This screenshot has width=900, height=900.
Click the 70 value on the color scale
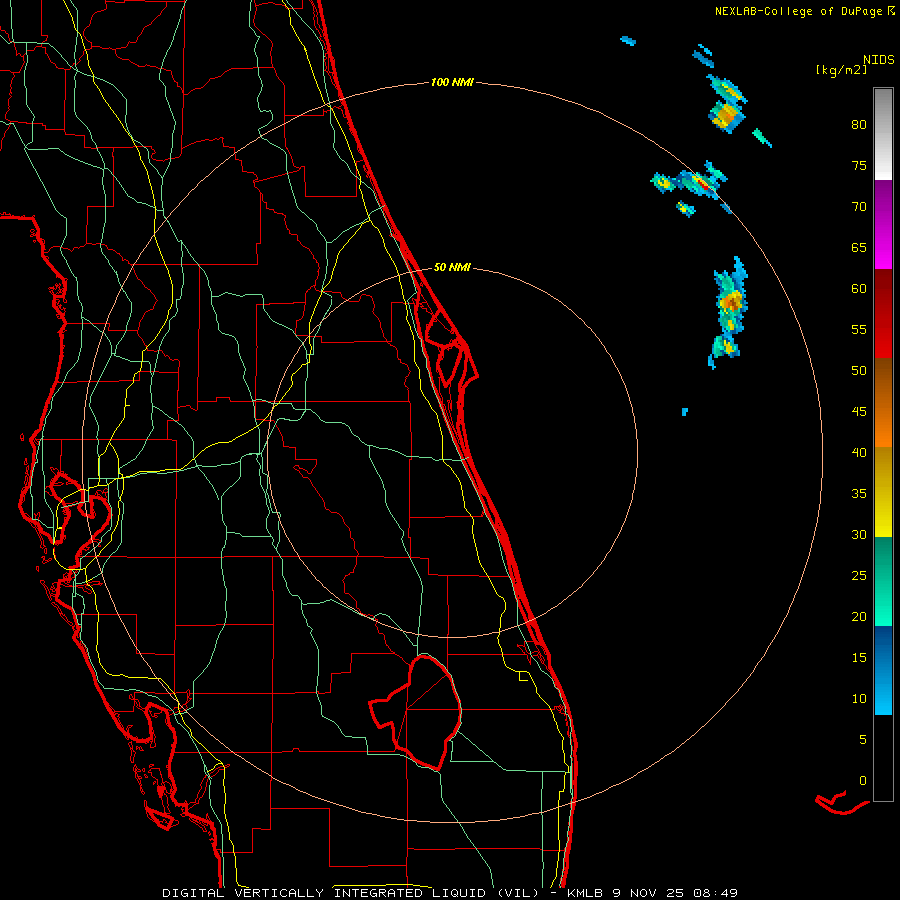(859, 207)
